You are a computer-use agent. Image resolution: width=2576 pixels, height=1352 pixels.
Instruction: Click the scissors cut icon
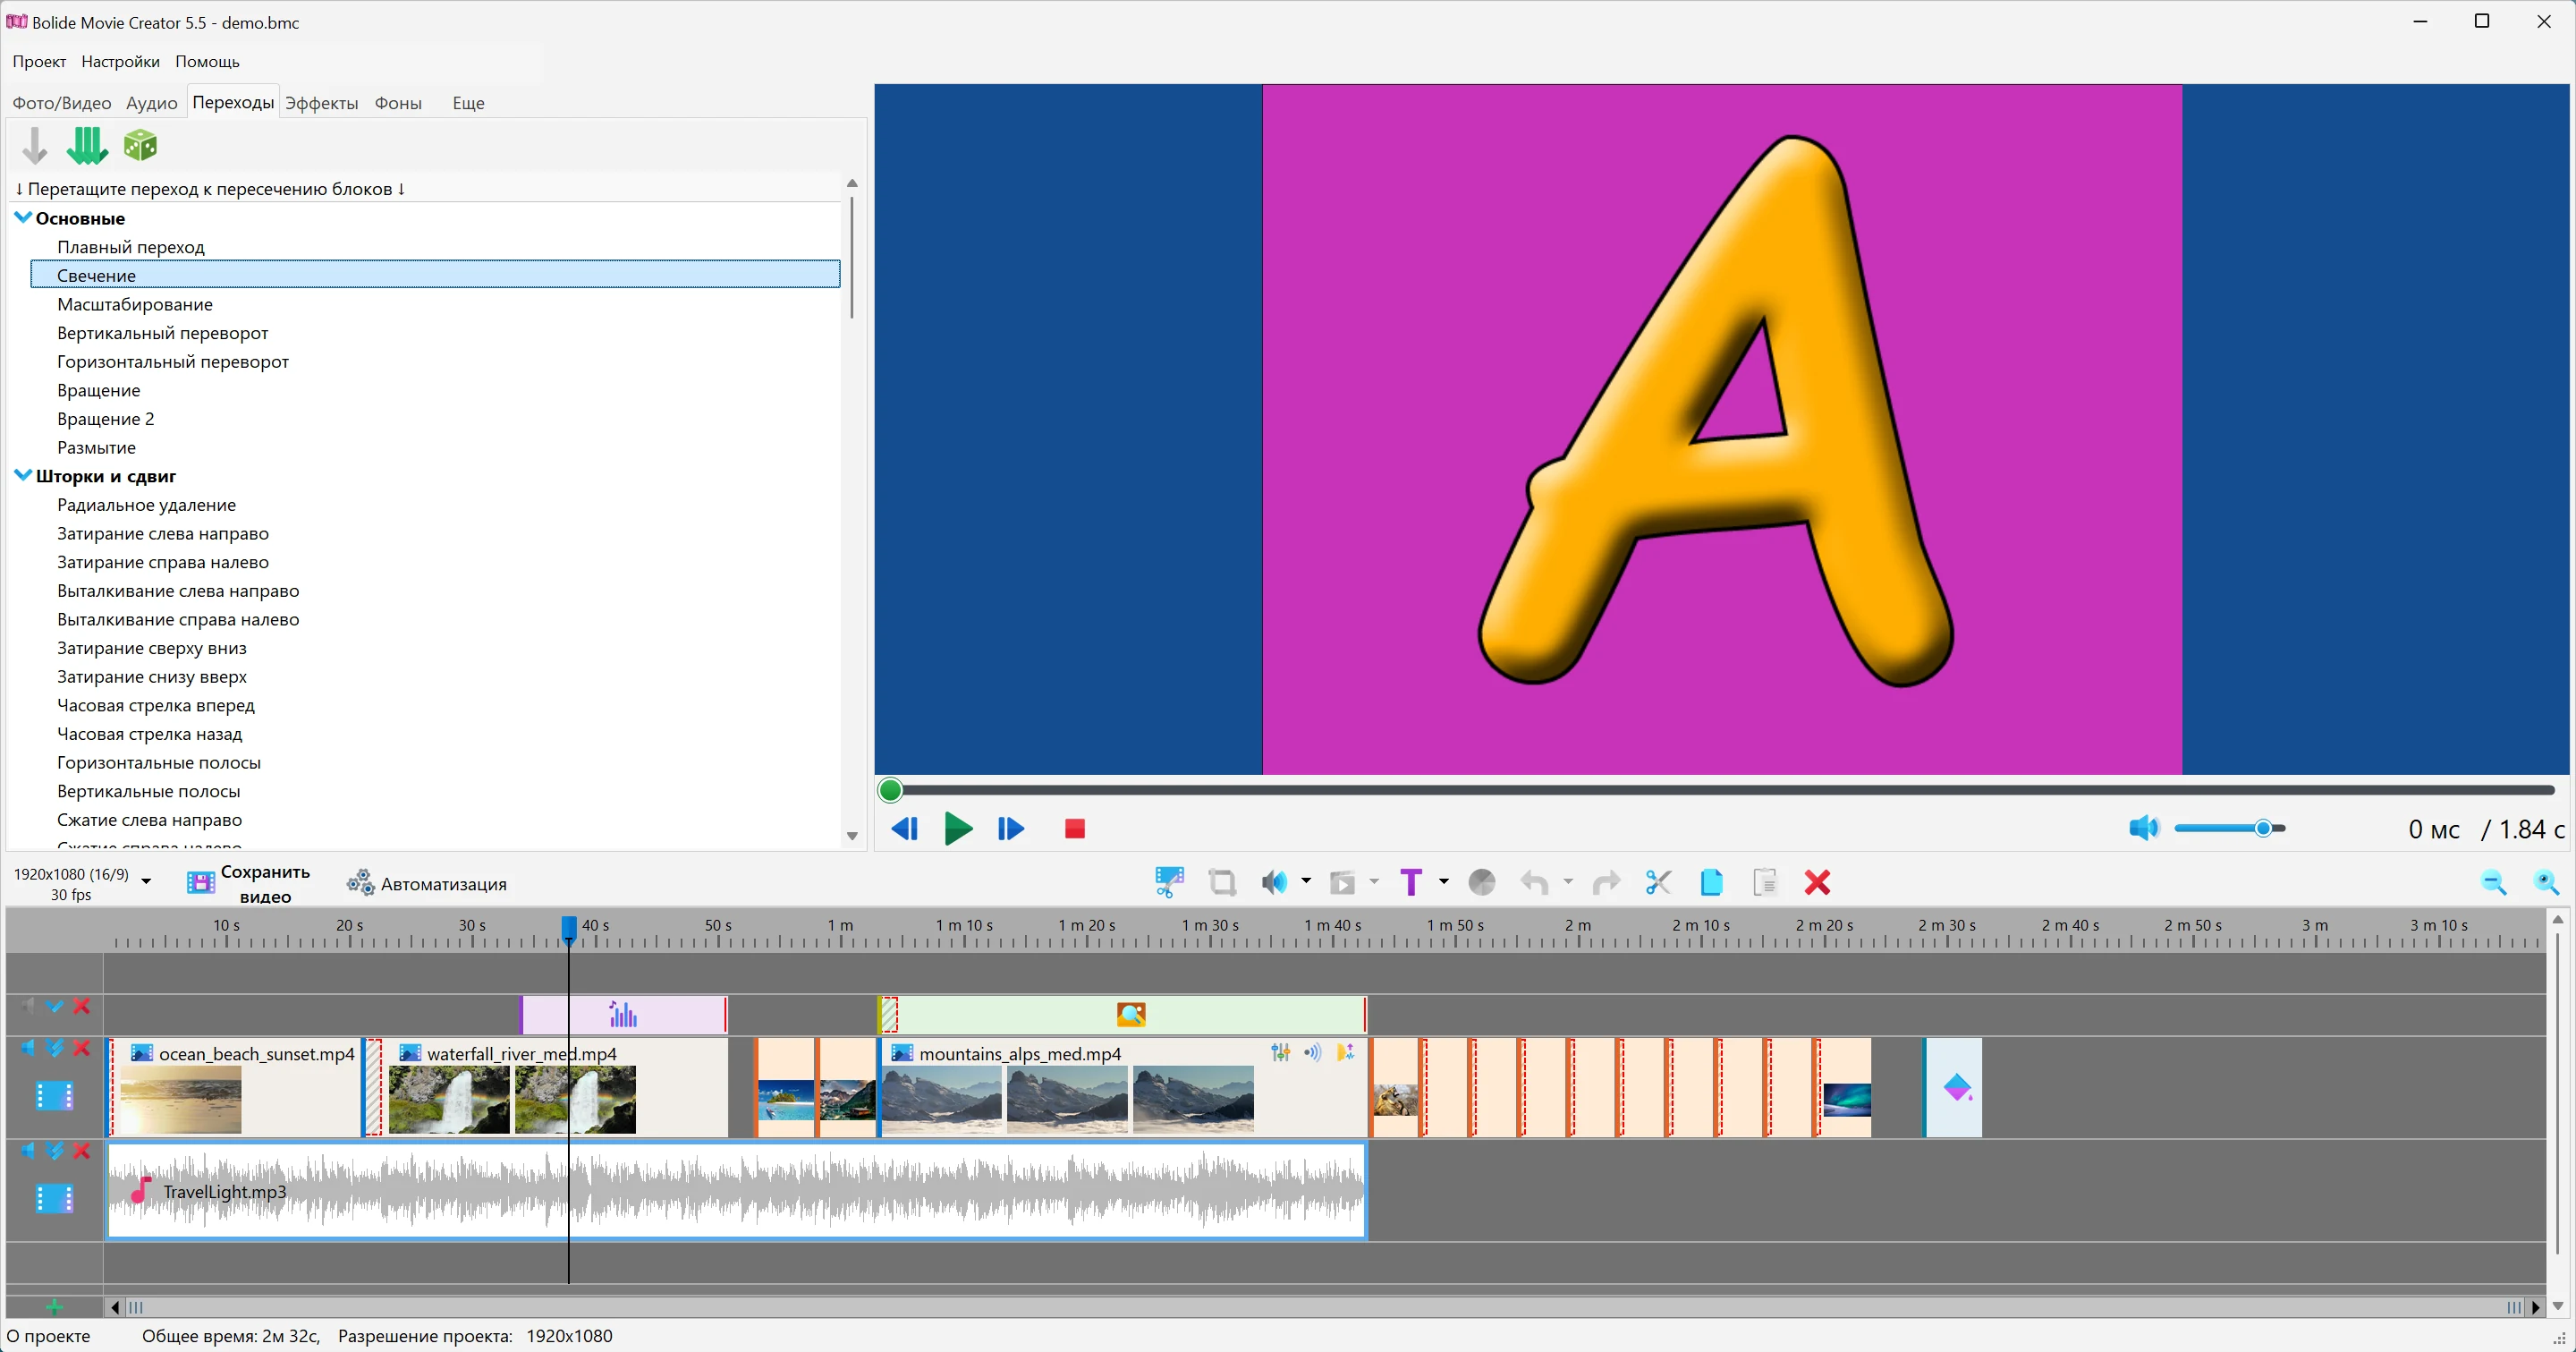[x=1658, y=882]
